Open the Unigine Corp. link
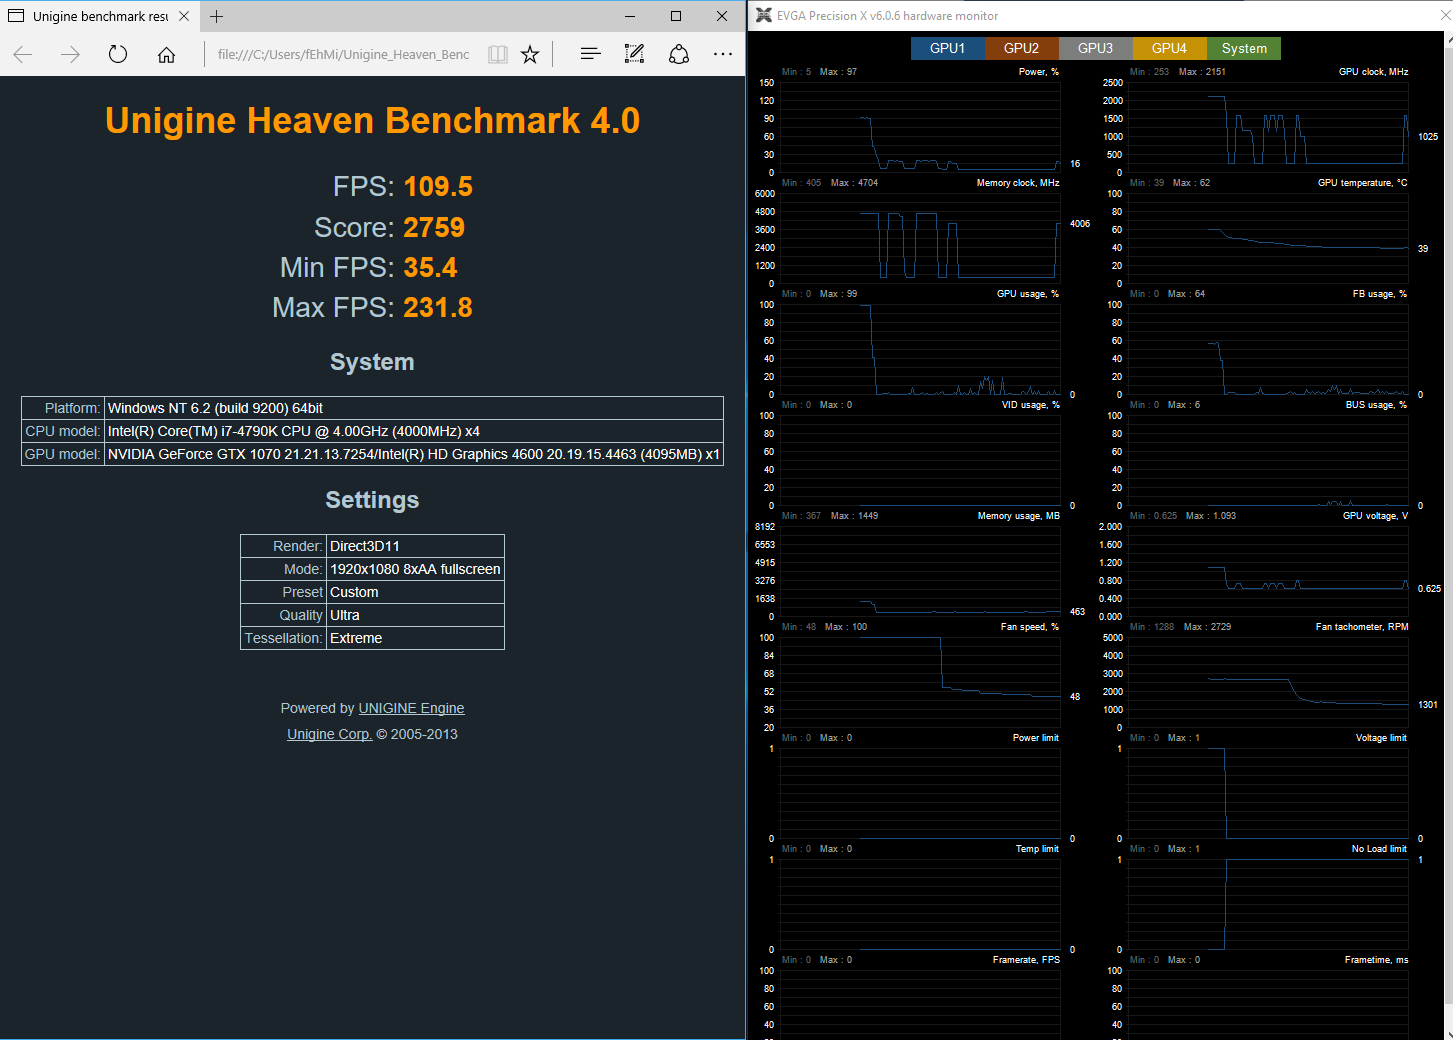 point(329,734)
